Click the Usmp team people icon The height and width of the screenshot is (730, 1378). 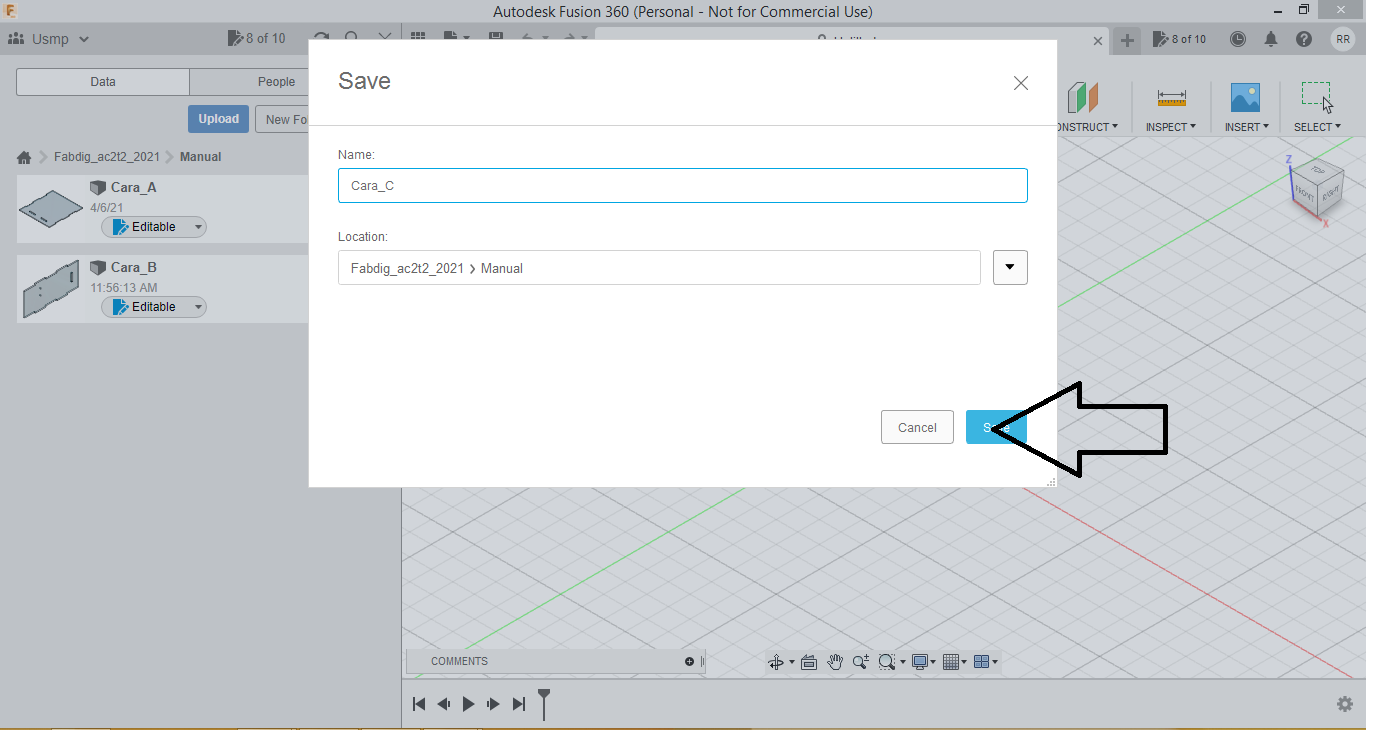click(x=17, y=39)
